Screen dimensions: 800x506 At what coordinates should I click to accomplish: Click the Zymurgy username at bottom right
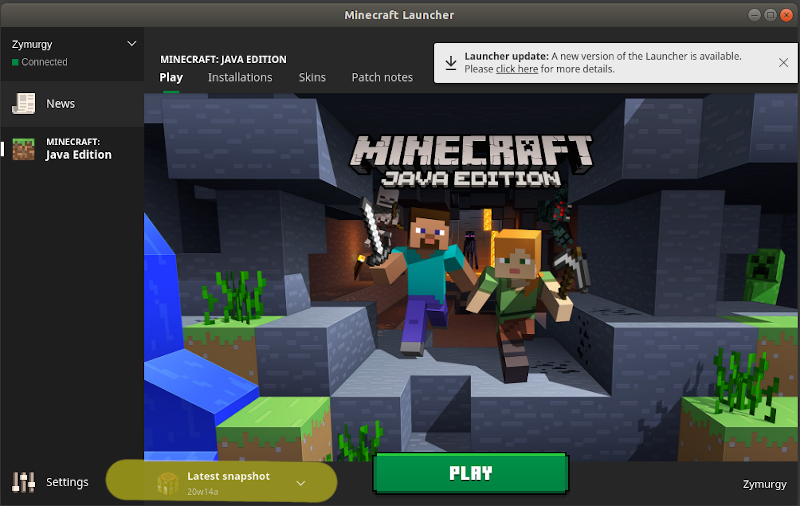tap(764, 484)
